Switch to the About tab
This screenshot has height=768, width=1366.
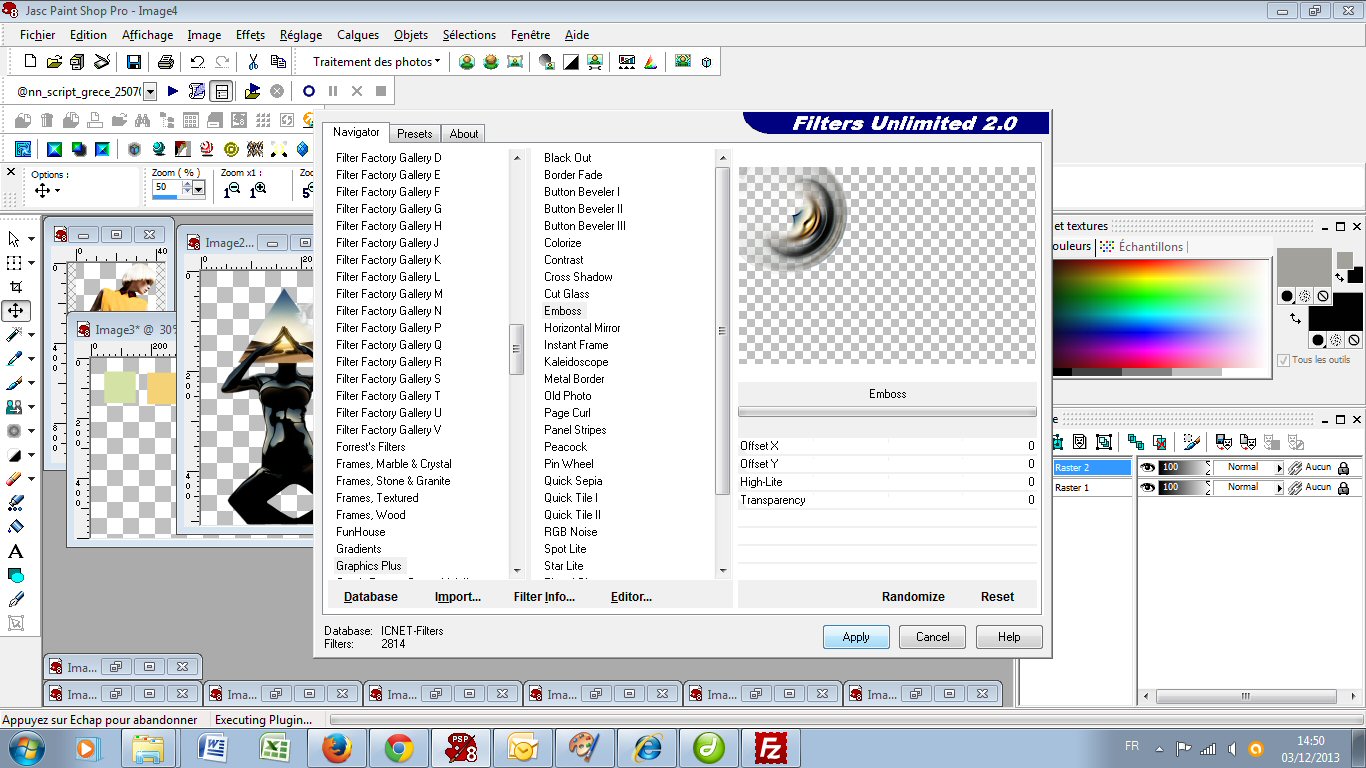(464, 134)
